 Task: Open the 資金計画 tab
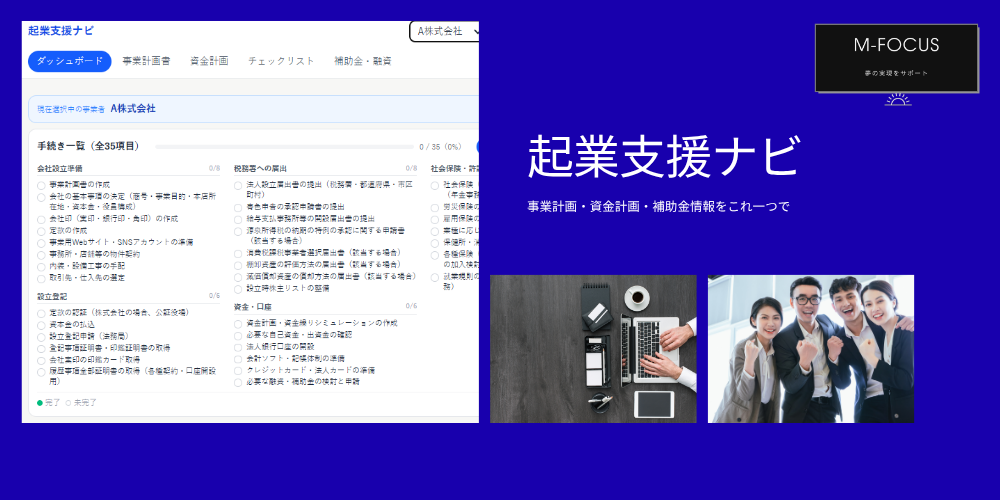pyautogui.click(x=209, y=61)
